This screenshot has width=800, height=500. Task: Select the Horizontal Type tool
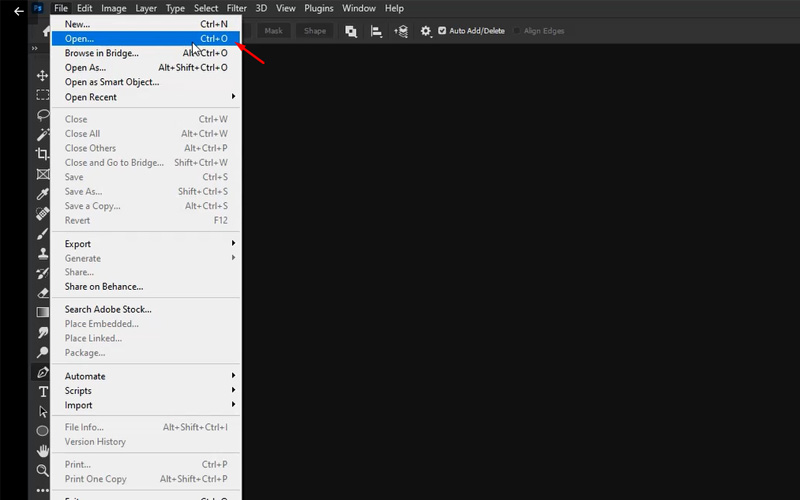[x=42, y=392]
